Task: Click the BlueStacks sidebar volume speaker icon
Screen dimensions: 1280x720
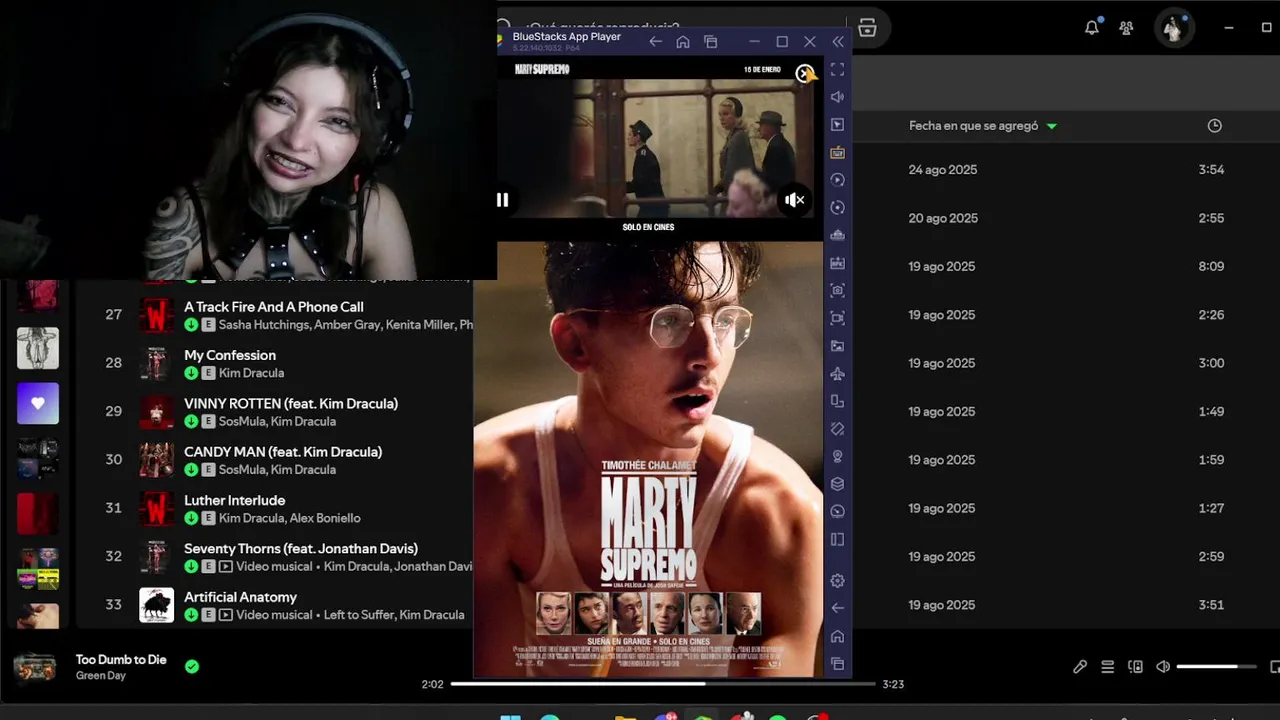Action: pyautogui.click(x=838, y=97)
